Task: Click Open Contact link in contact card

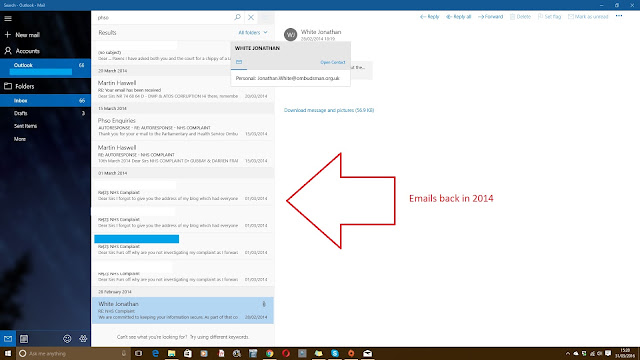Action: pos(333,62)
